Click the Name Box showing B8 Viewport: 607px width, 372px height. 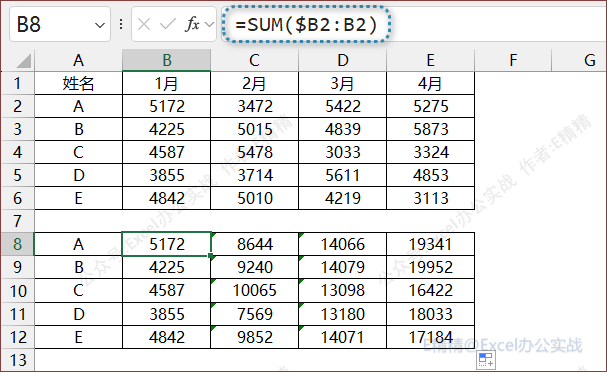click(x=60, y=24)
